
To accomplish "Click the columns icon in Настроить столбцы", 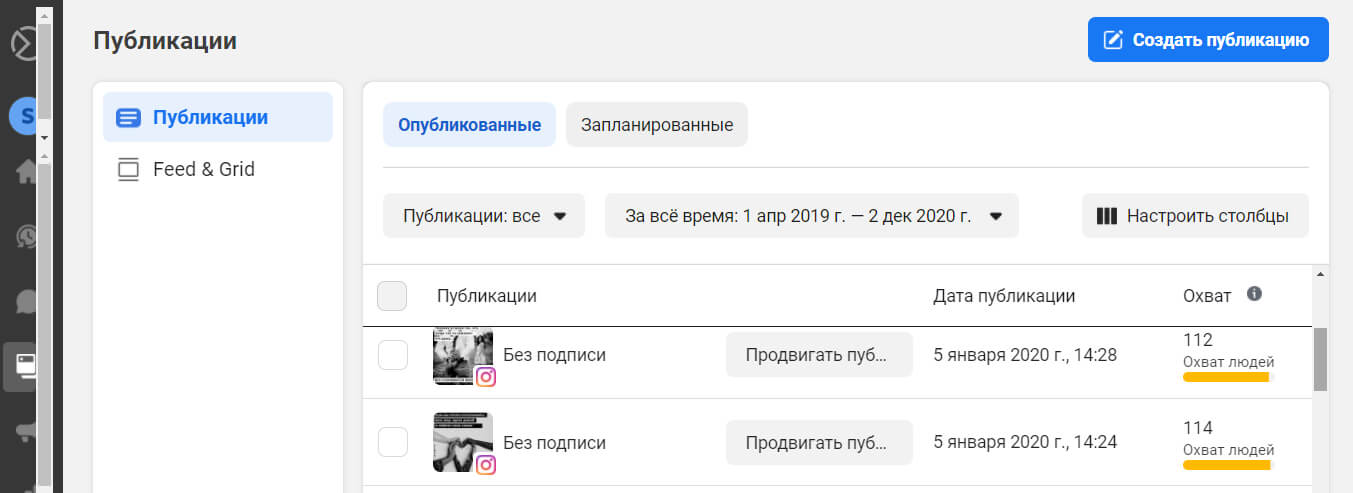I will 1106,216.
